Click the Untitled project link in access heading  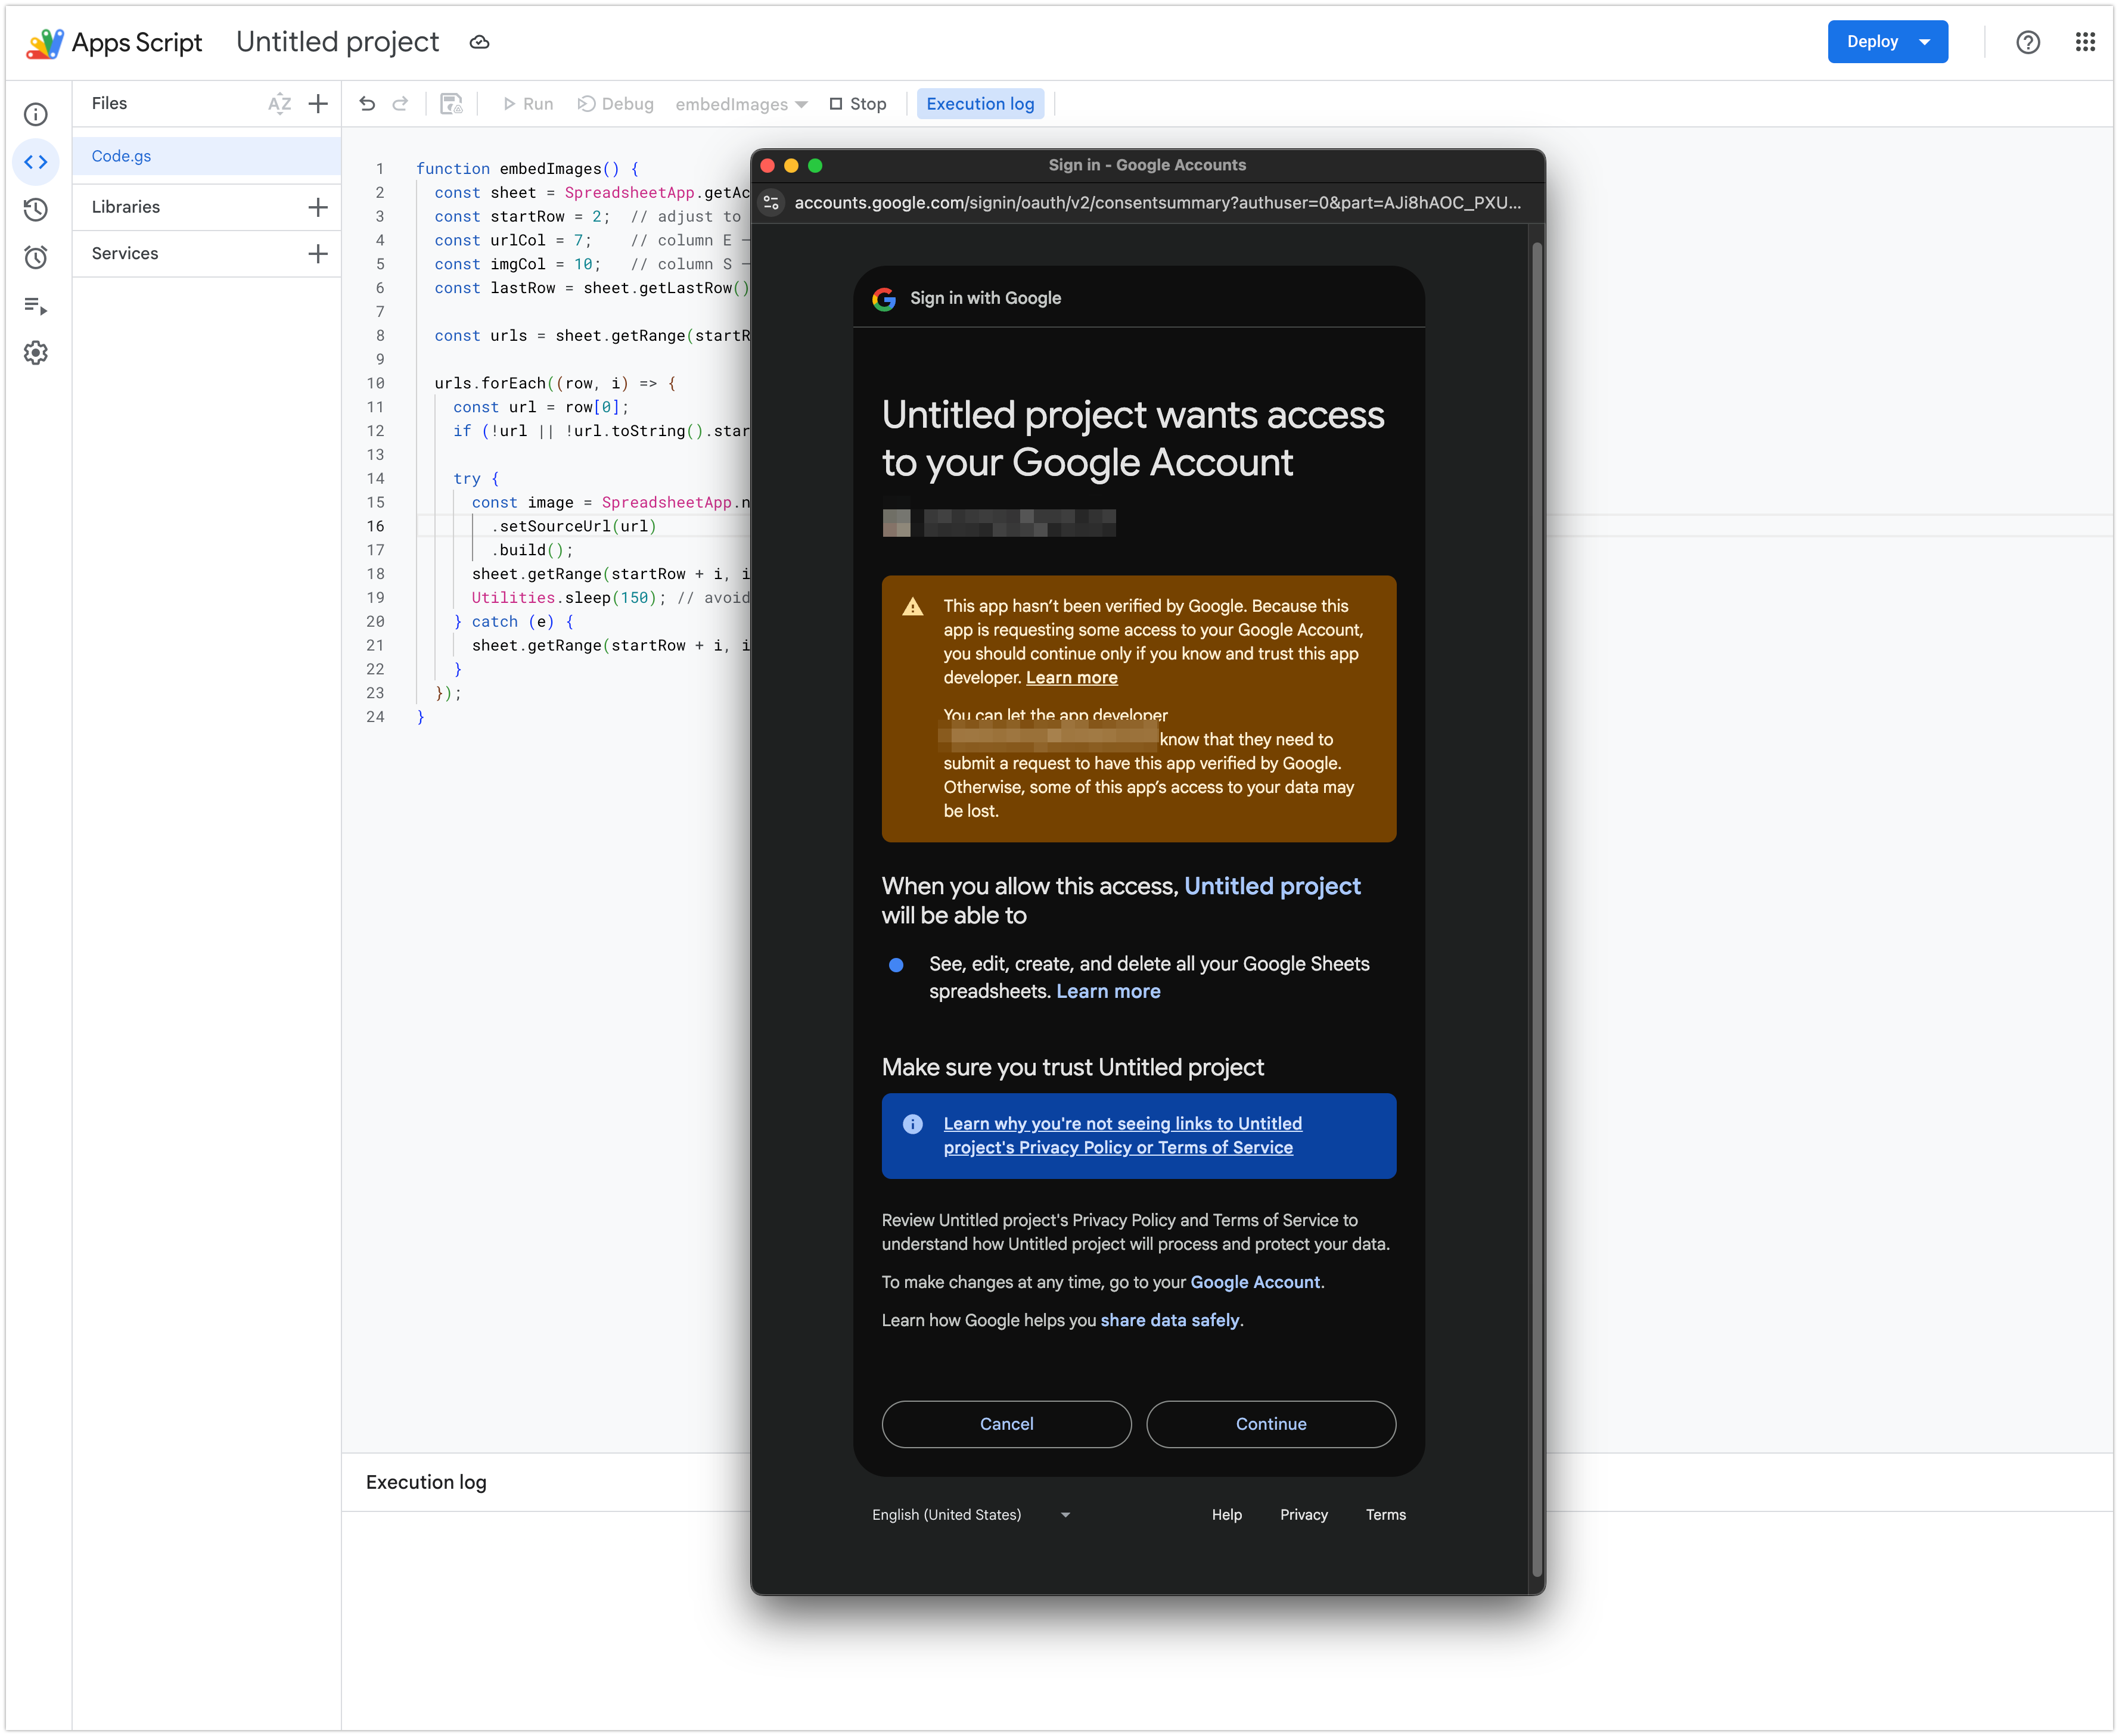pyautogui.click(x=1272, y=886)
